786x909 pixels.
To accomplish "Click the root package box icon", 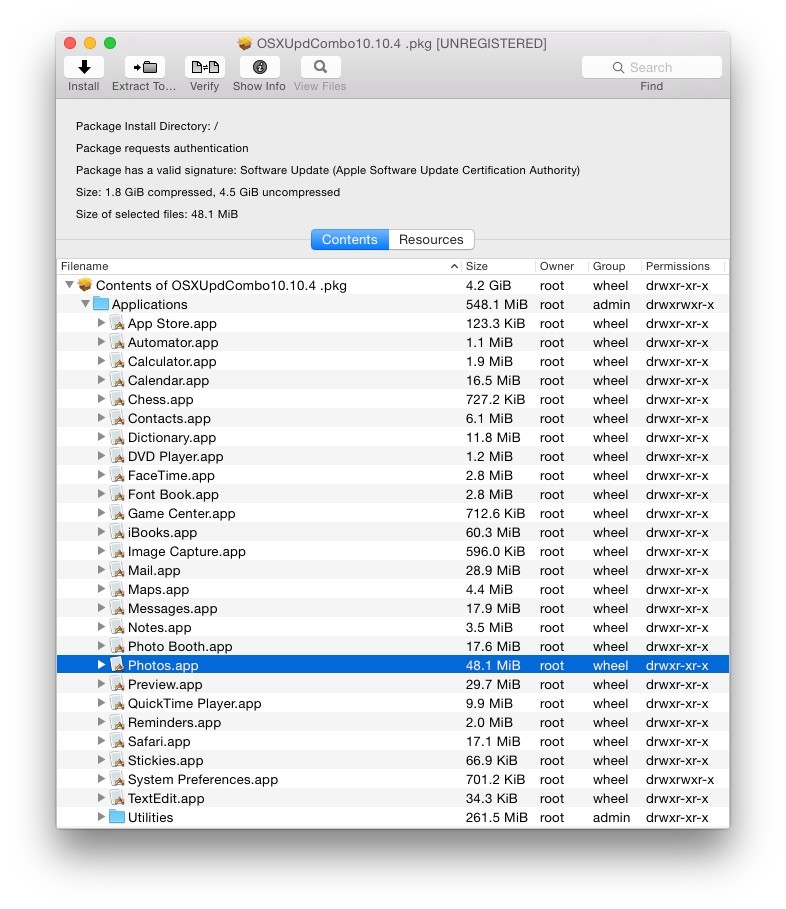I will click(85, 285).
